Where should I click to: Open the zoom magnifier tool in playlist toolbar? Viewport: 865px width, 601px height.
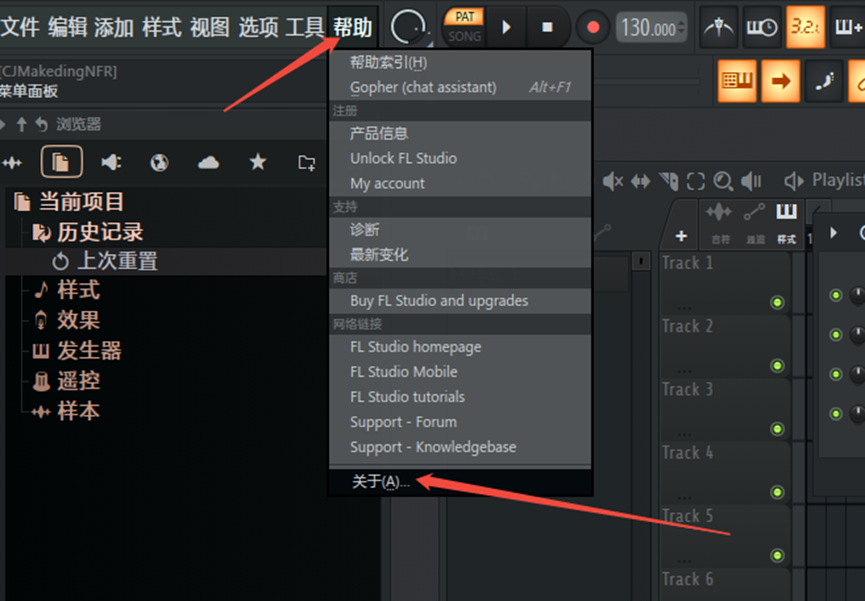[722, 181]
